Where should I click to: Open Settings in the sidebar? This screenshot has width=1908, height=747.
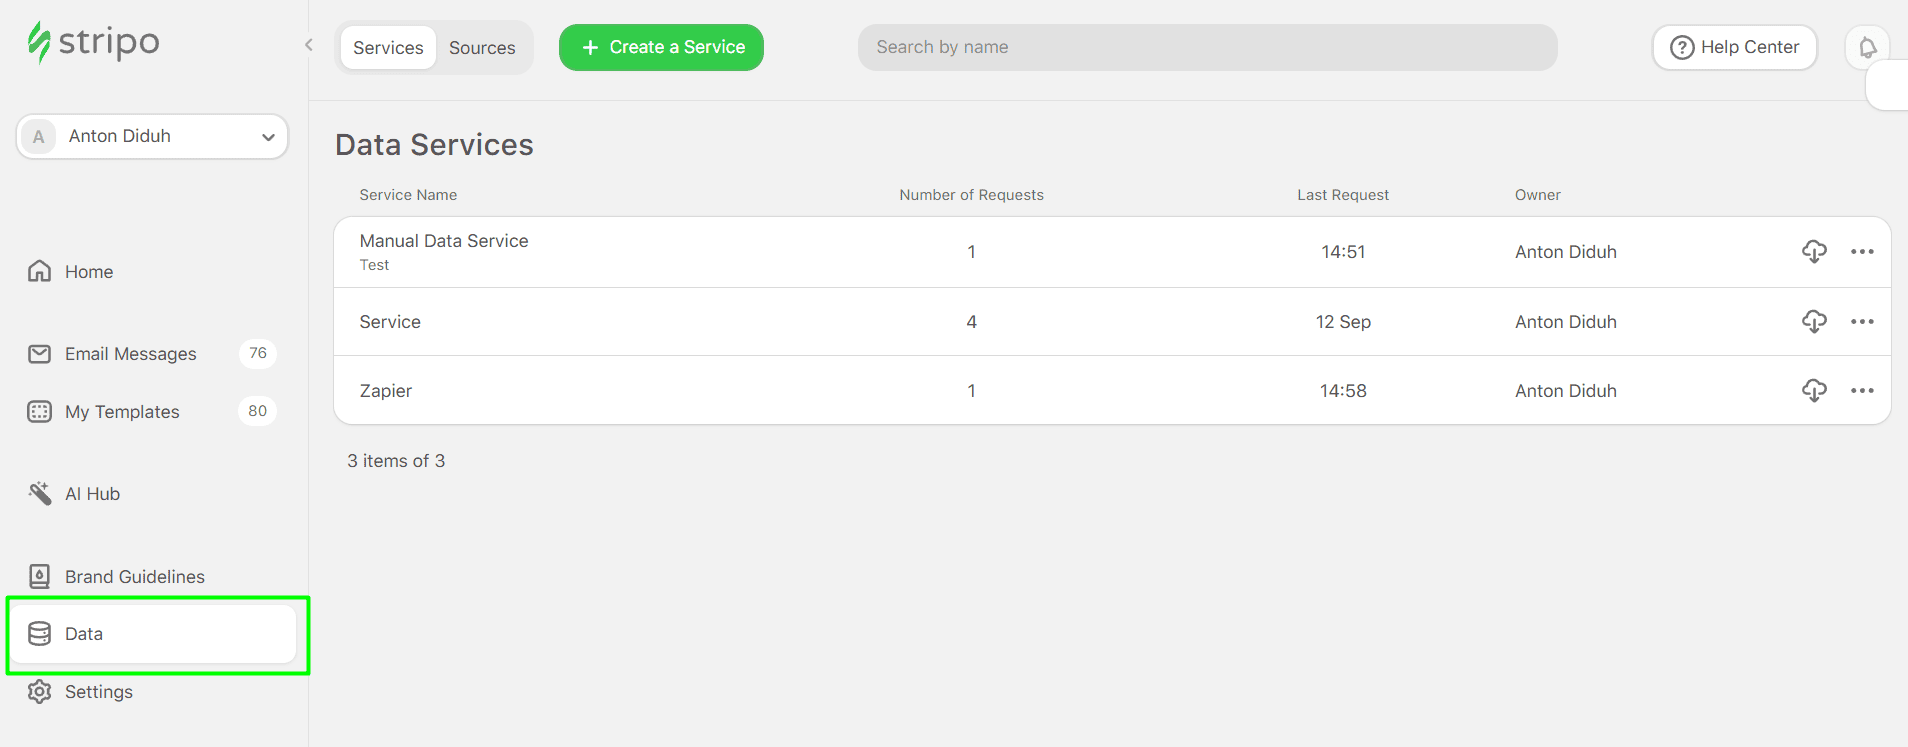[98, 692]
